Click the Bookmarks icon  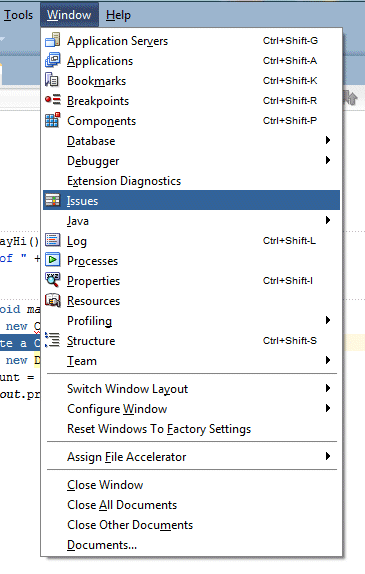[x=52, y=80]
